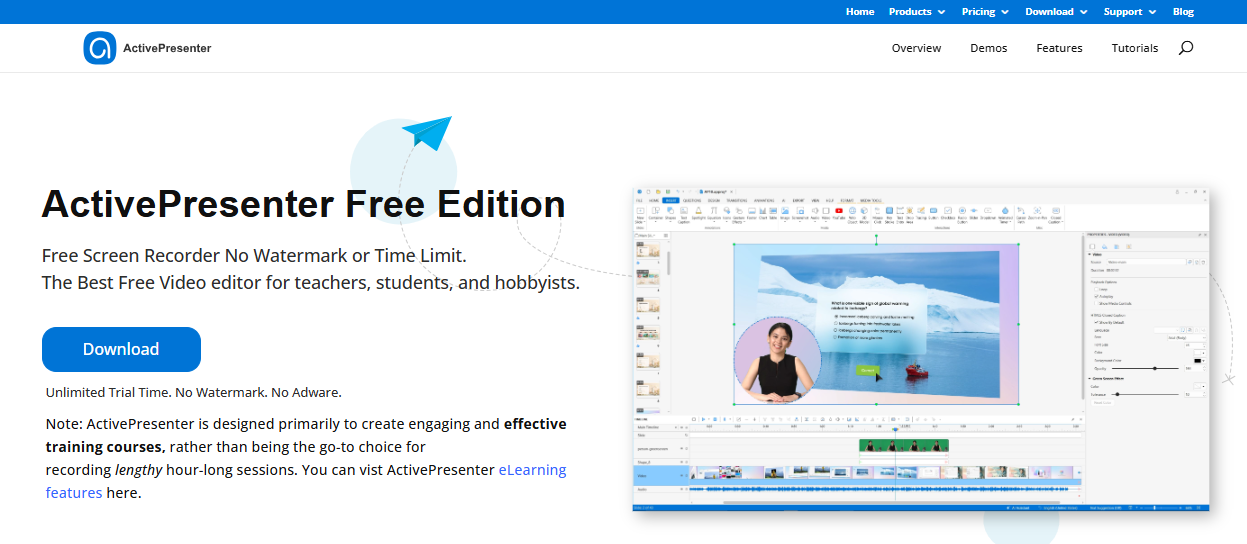Click the blue Download button

coord(121,349)
